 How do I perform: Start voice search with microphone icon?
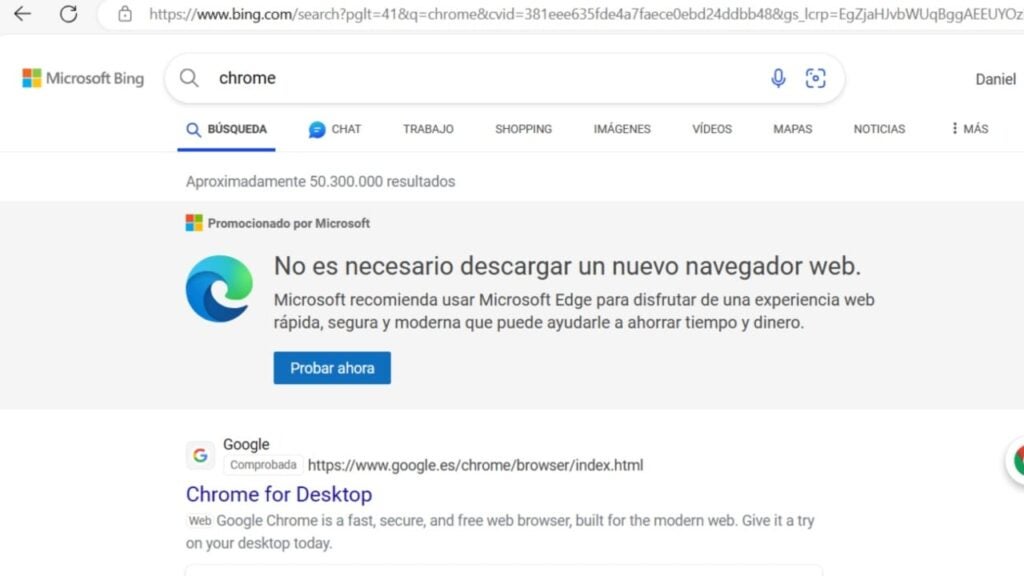[x=778, y=78]
